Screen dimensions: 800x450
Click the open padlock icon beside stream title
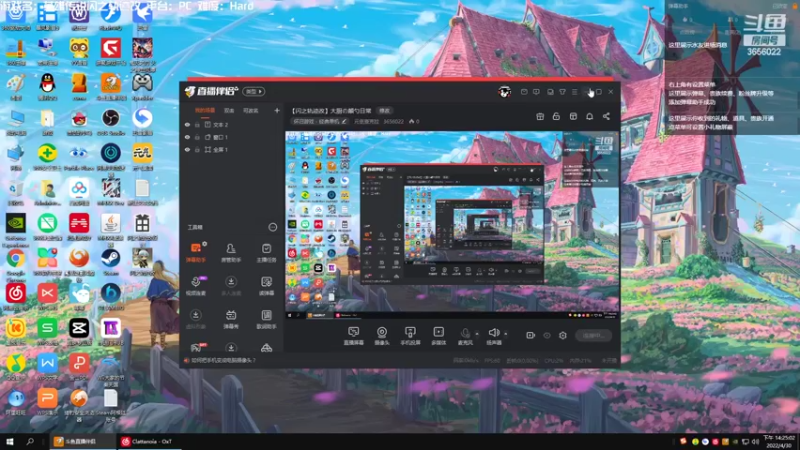tap(556, 116)
